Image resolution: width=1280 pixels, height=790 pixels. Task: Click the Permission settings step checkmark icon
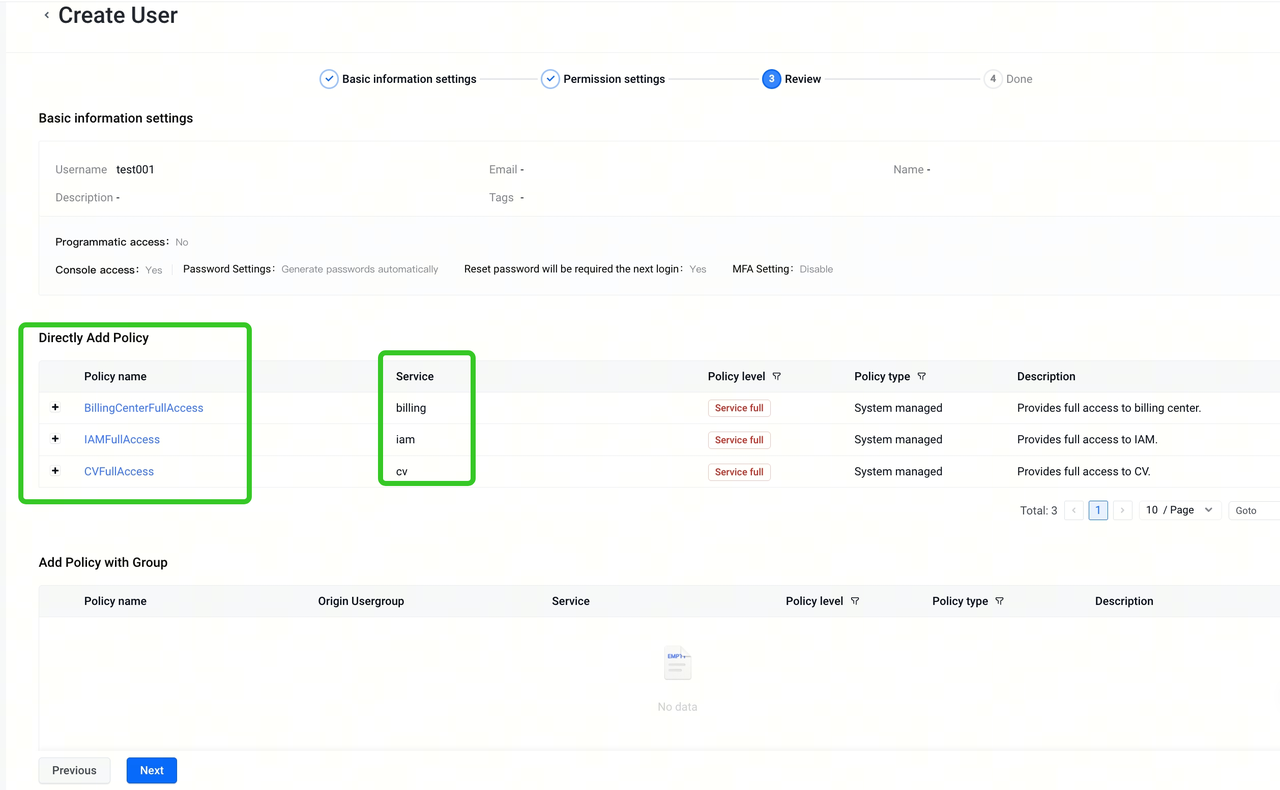click(x=550, y=79)
